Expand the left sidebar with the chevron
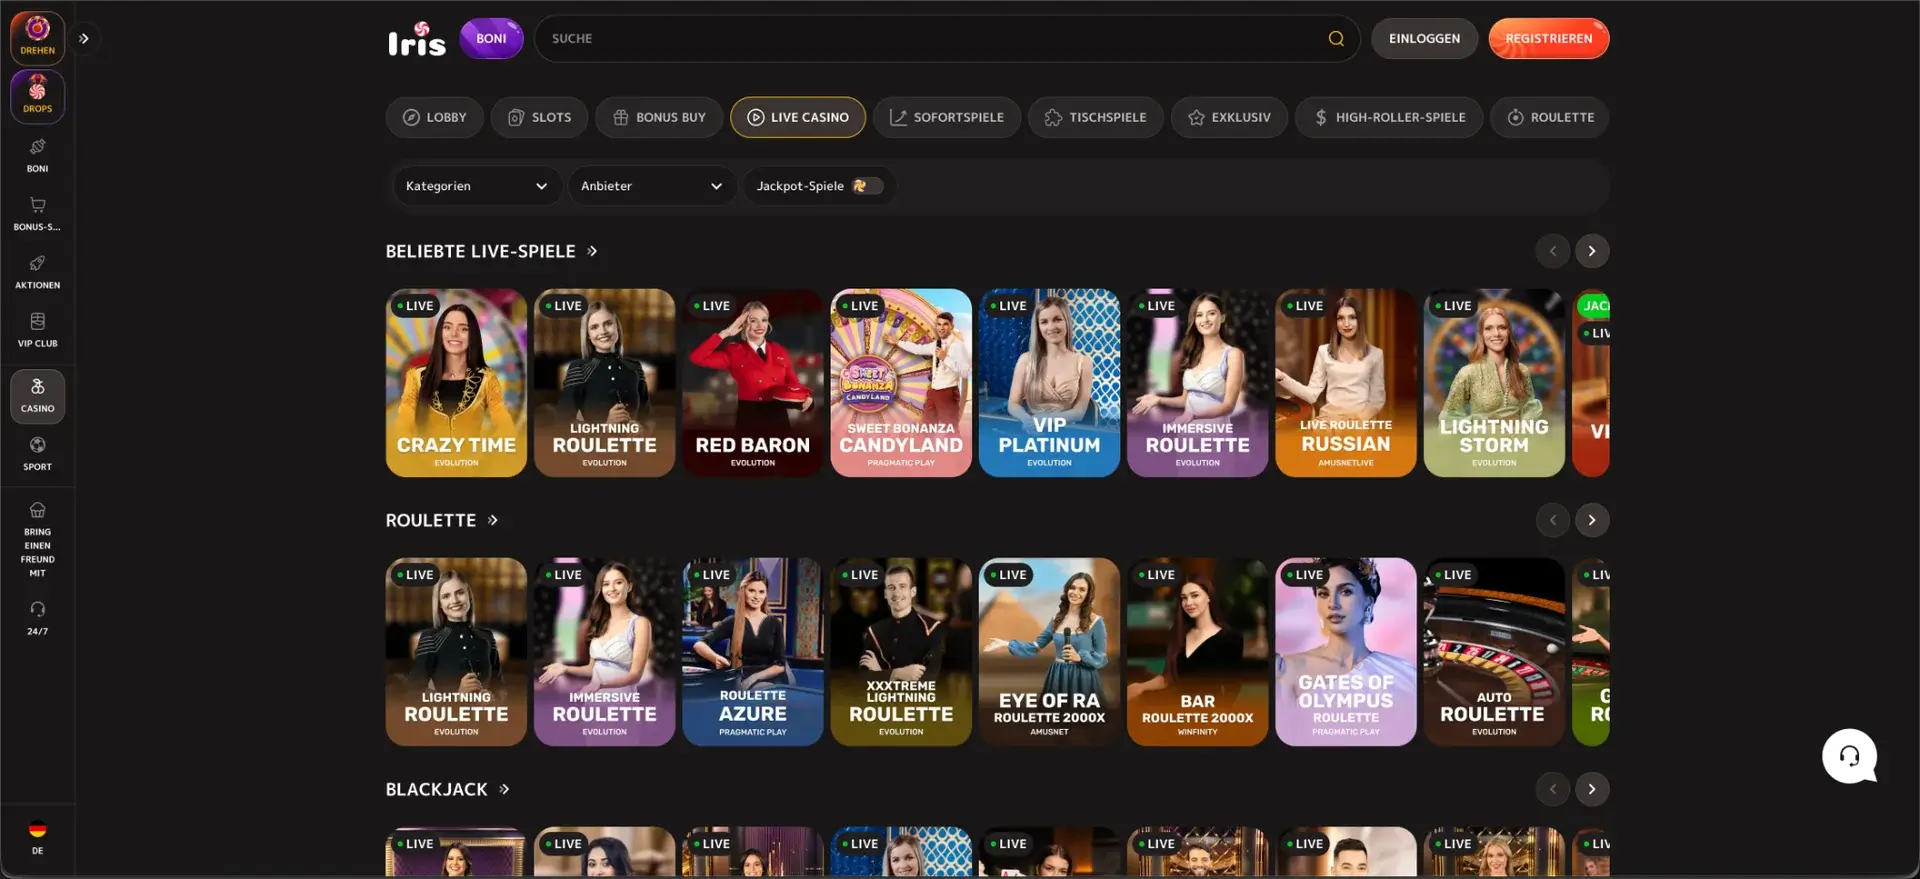Image resolution: width=1920 pixels, height=879 pixels. [x=84, y=39]
